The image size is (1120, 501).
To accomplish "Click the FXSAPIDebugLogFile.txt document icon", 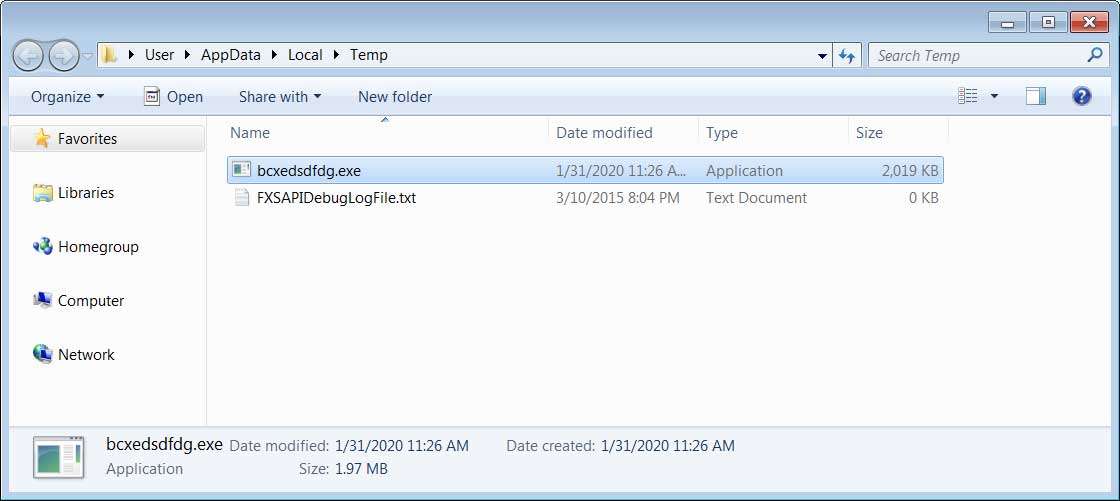I will pyautogui.click(x=241, y=198).
